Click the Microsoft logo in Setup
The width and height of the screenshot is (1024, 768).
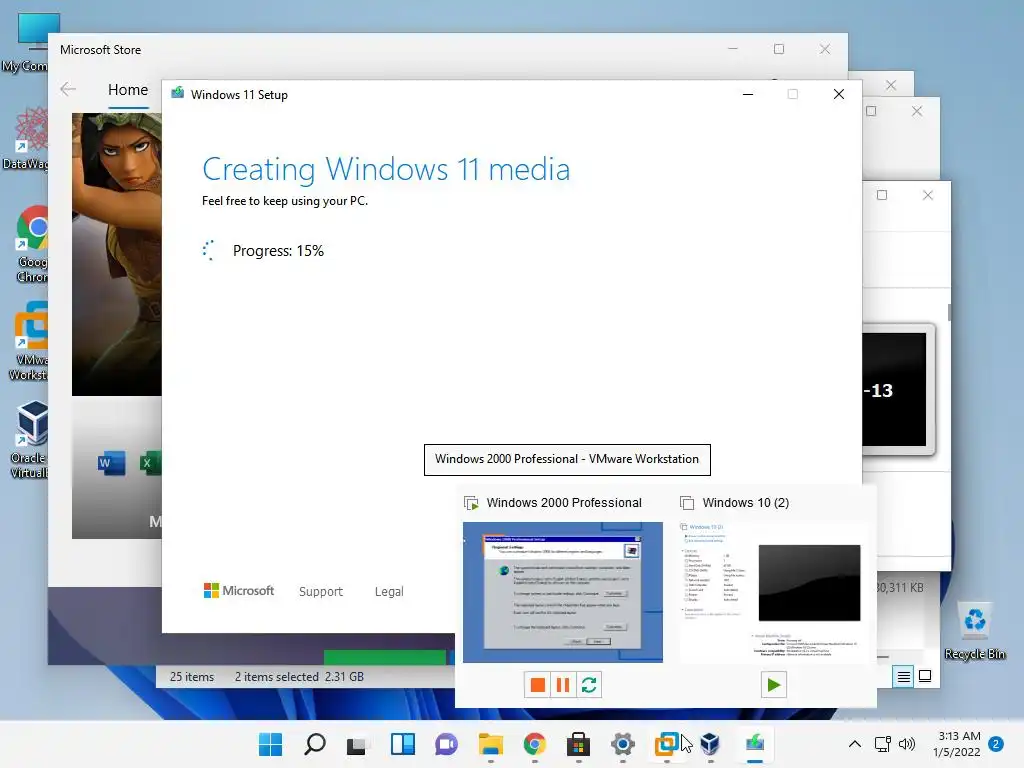click(x=239, y=591)
